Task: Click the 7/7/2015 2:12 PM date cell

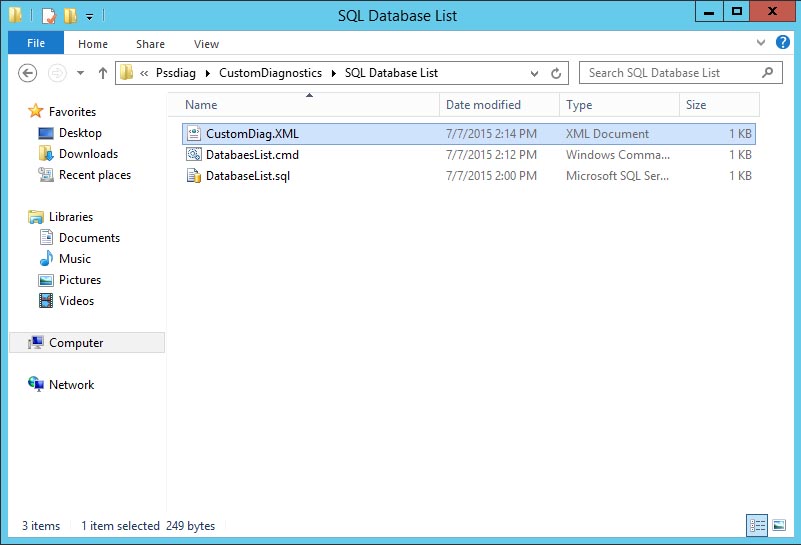Action: coord(491,155)
